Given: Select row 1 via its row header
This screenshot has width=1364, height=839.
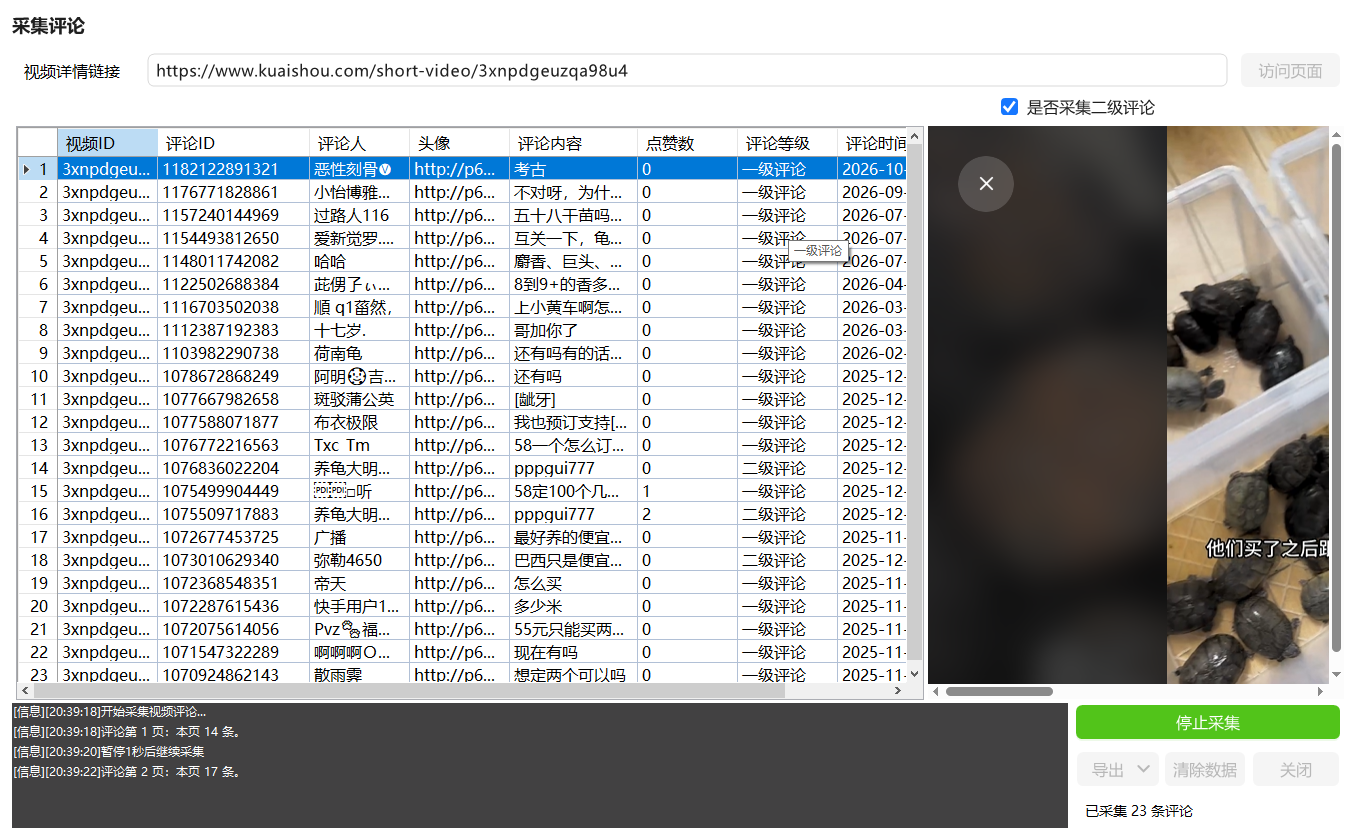Looking at the screenshot, I should point(37,169).
